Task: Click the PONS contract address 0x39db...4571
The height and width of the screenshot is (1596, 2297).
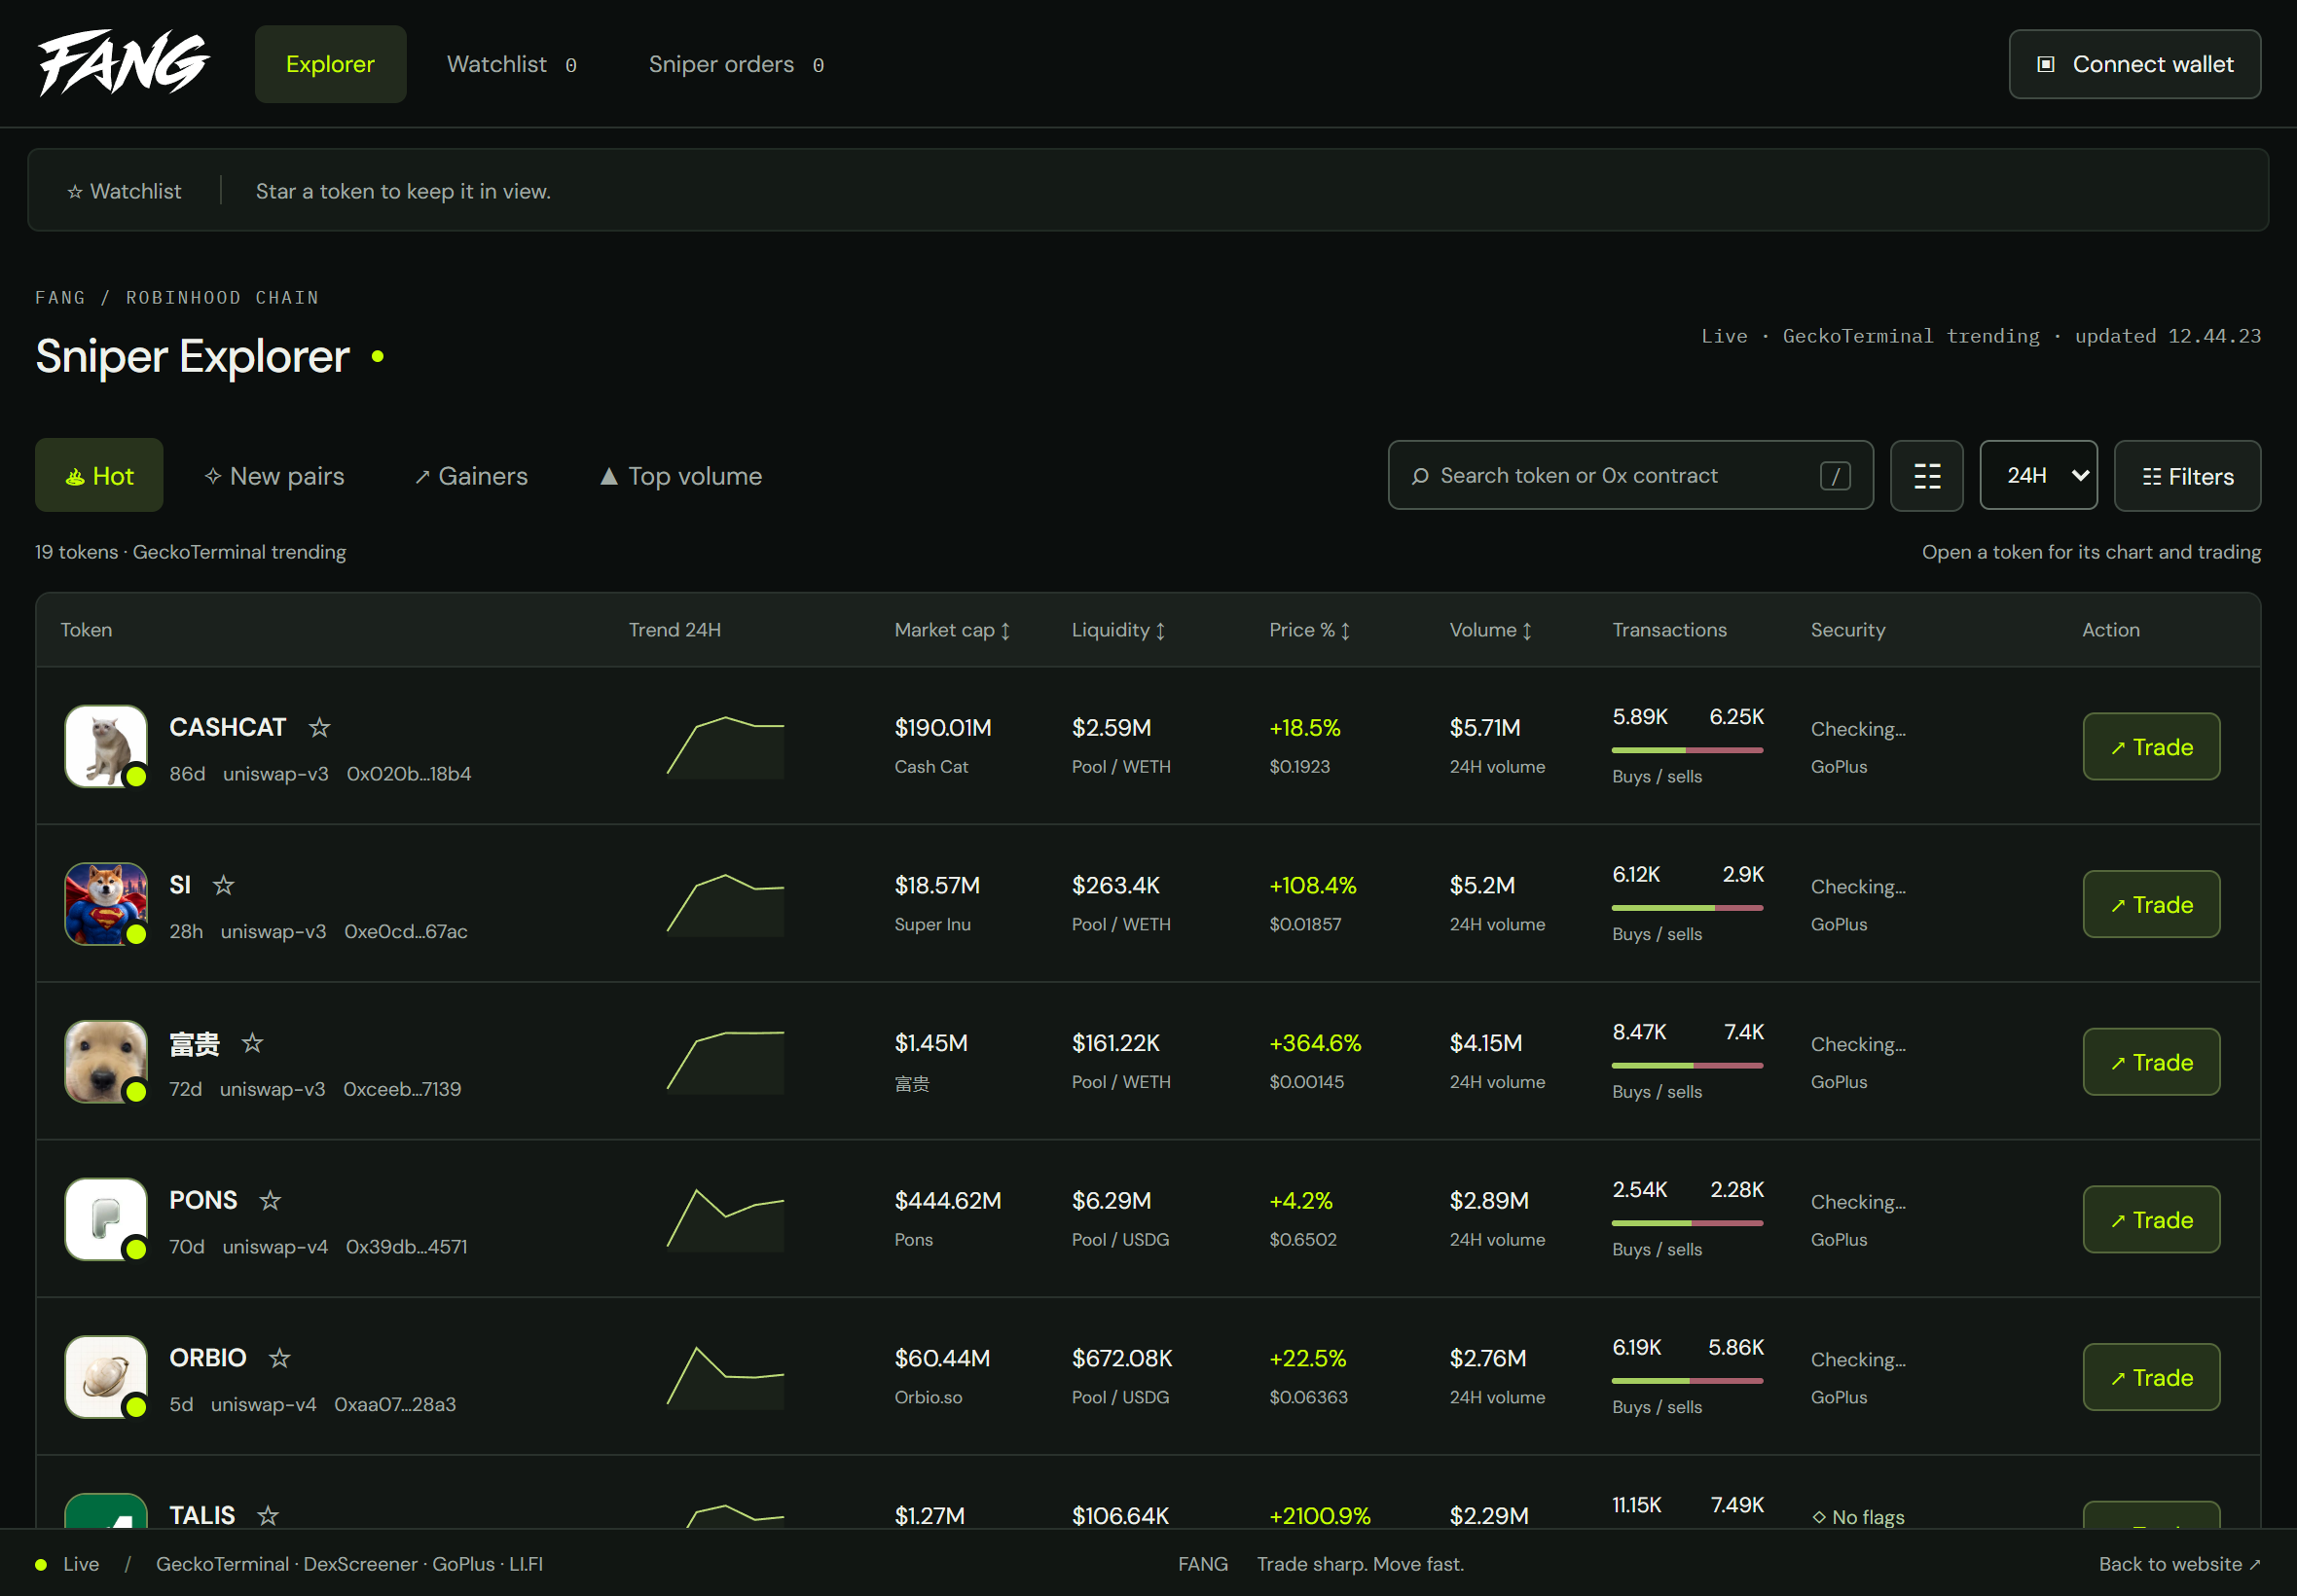Action: tap(406, 1247)
